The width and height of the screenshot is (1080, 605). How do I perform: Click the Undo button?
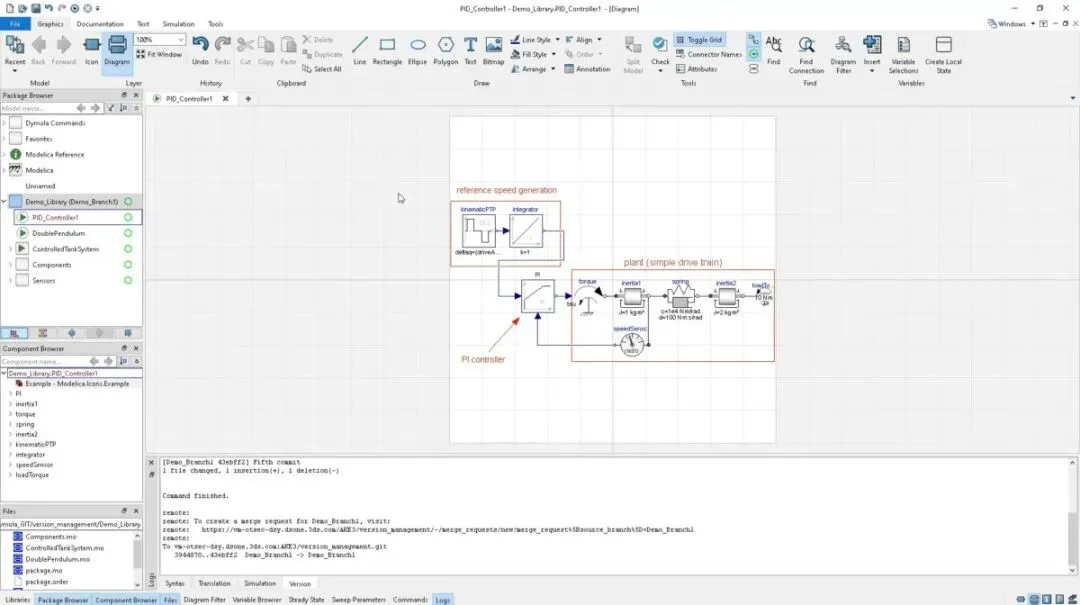[x=200, y=51]
